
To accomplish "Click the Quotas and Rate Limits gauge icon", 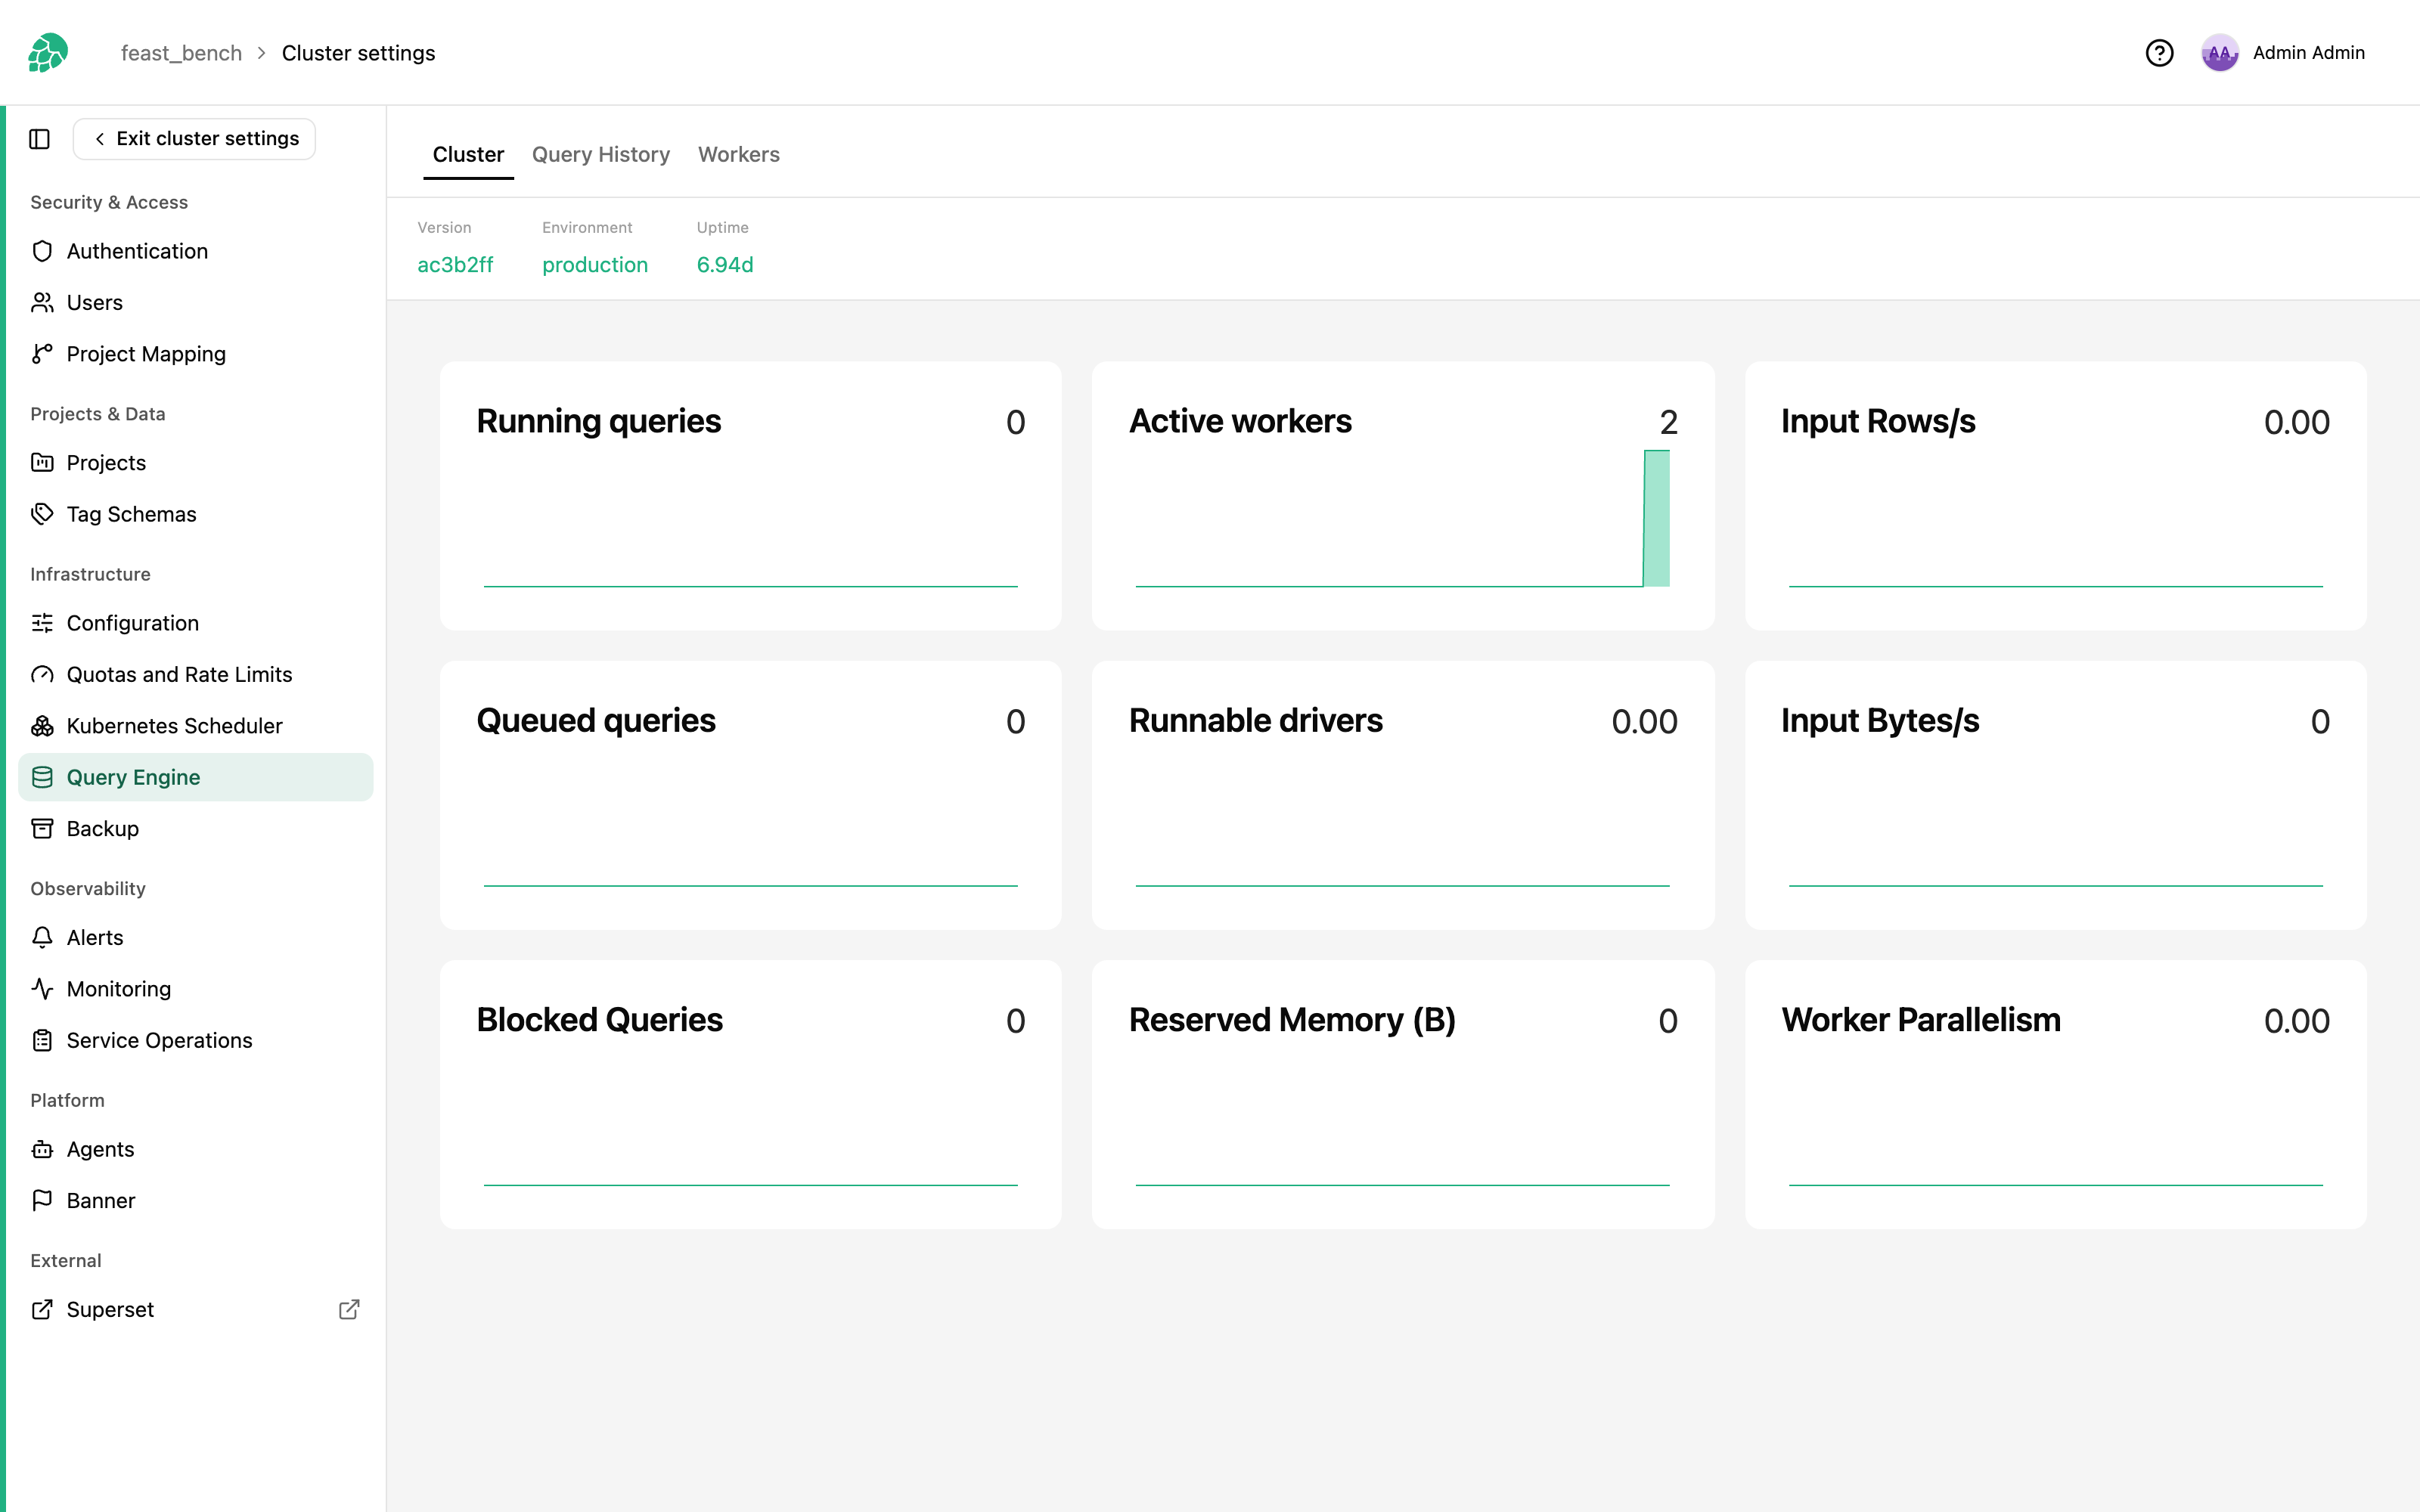I will tap(42, 675).
